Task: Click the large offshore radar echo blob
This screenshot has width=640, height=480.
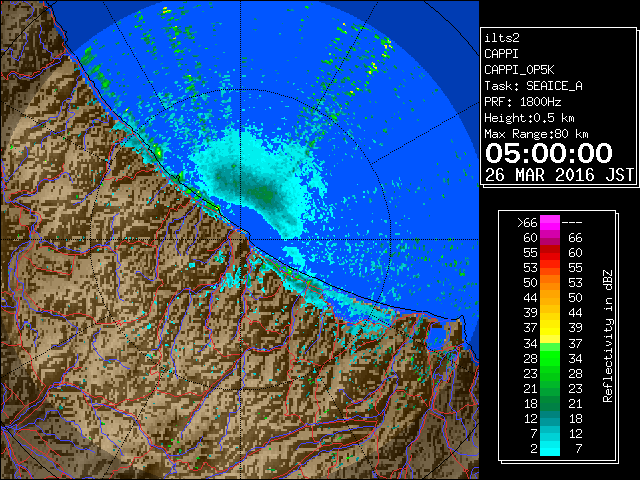Action: [x=257, y=184]
